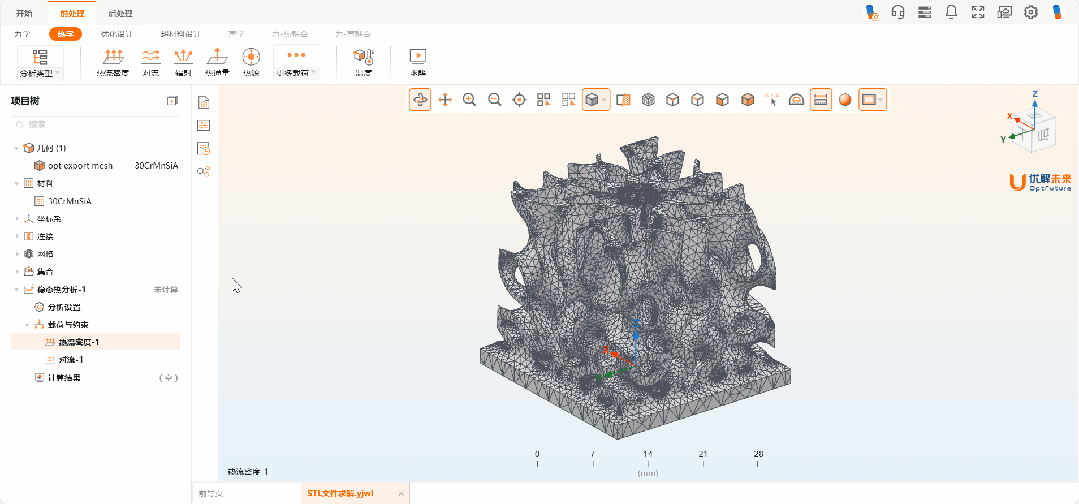This screenshot has width=1079, height=504.
Task: Click the heat source (热源) icon
Action: [251, 60]
